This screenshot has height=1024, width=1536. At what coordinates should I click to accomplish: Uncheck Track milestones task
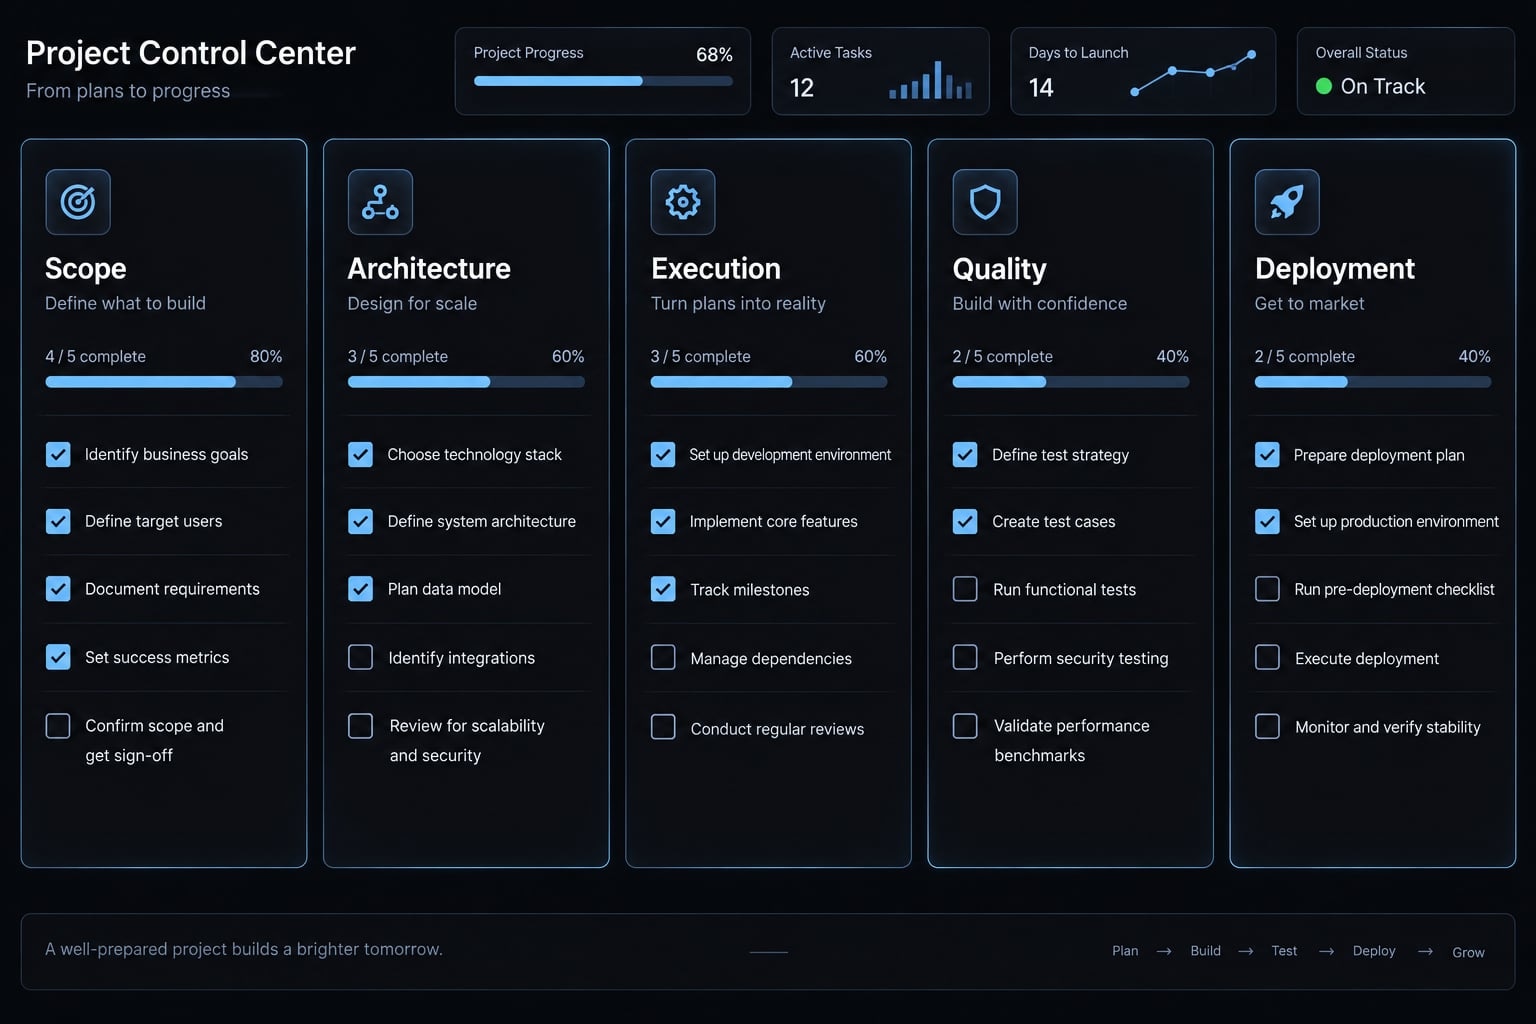pyautogui.click(x=663, y=589)
